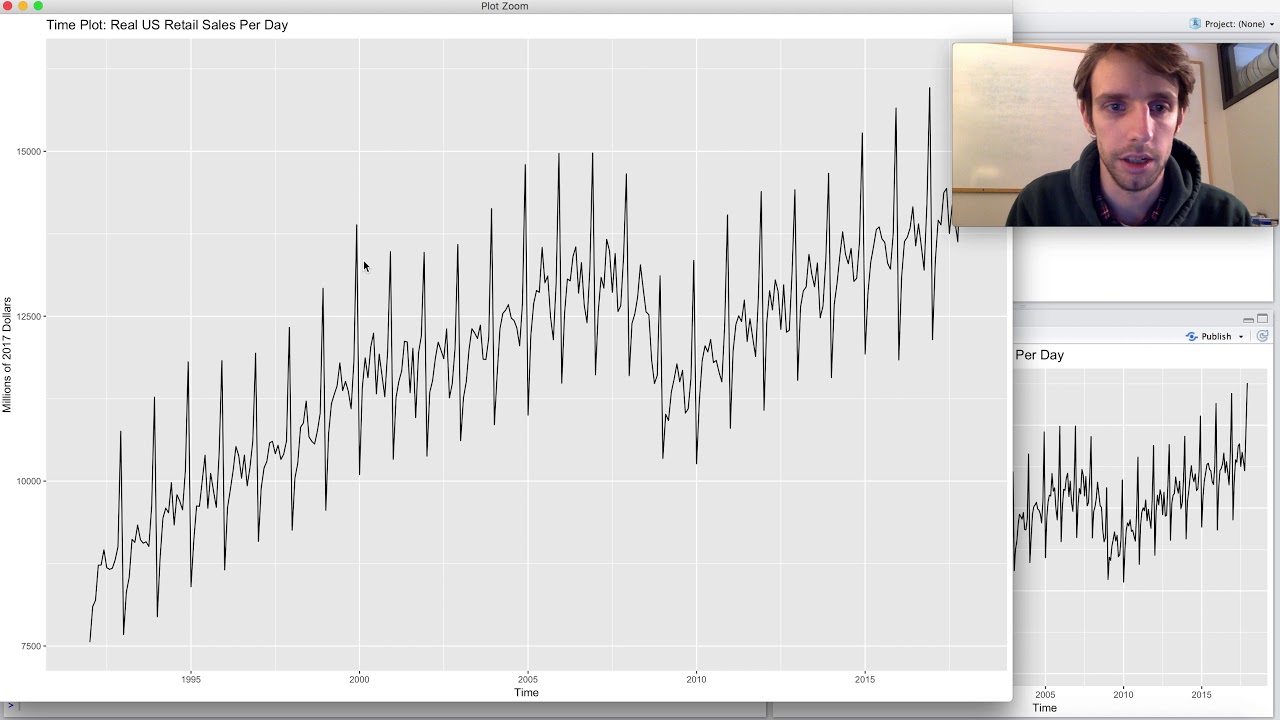Click the 2015 x-axis tick label in Plot Zoom
This screenshot has height=720, width=1280.
click(864, 679)
